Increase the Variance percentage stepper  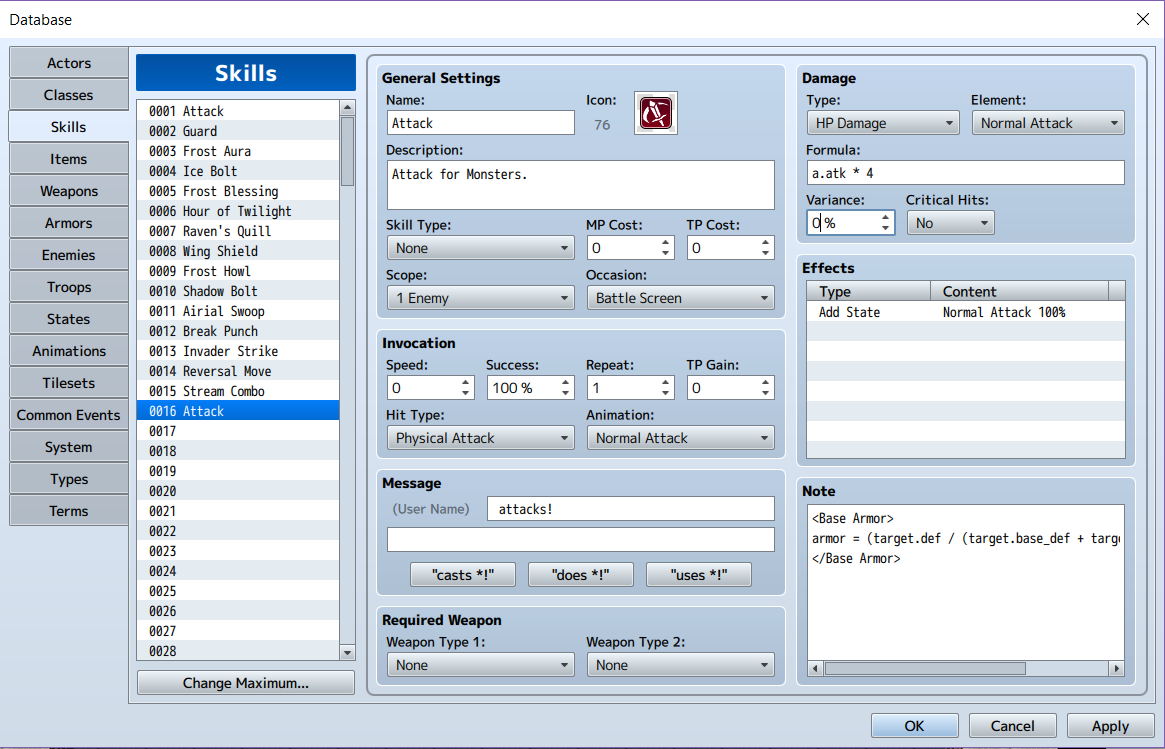click(x=886, y=217)
